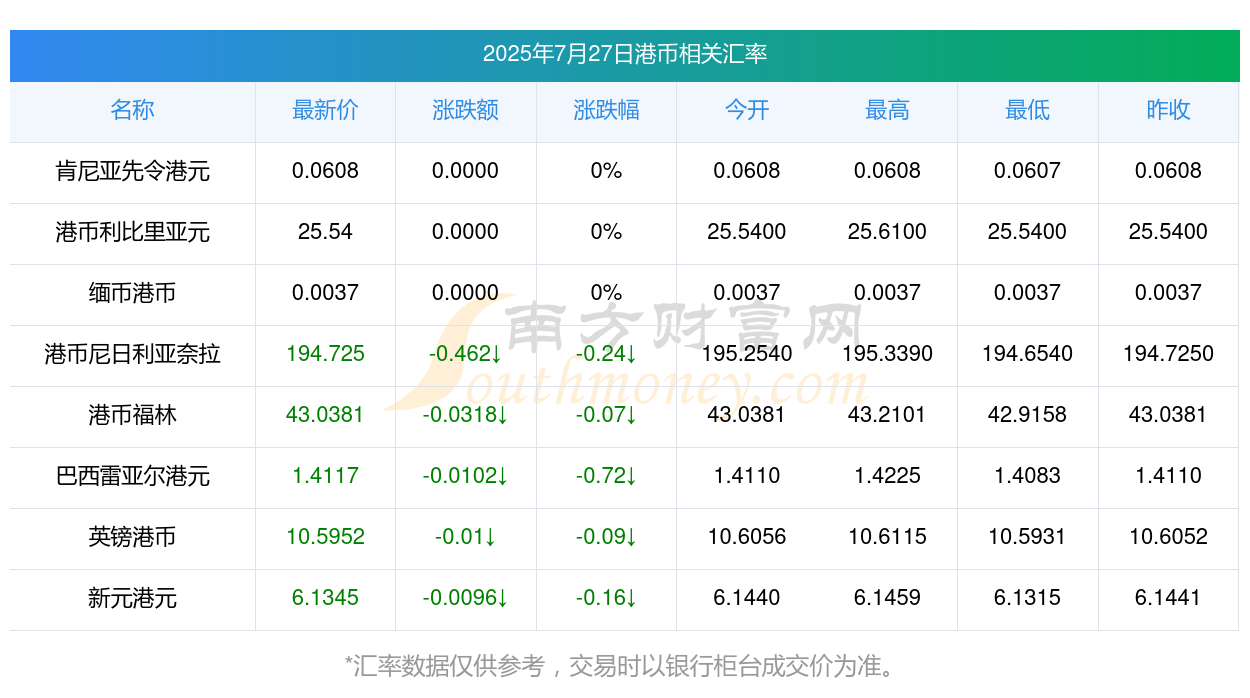
Task: Select the 最新价 column header
Action: pyautogui.click(x=325, y=110)
